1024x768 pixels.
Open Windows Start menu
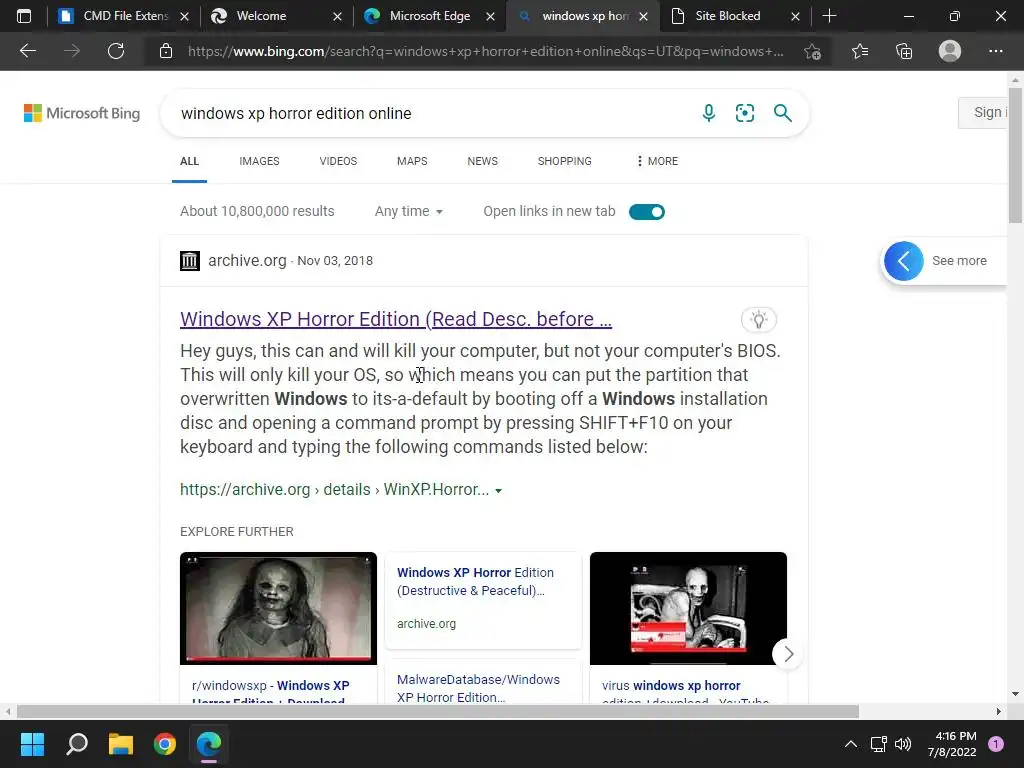[32, 744]
